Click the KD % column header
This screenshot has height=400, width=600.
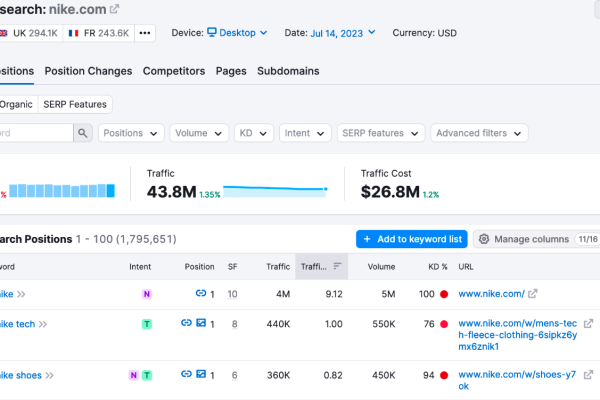tap(438, 267)
